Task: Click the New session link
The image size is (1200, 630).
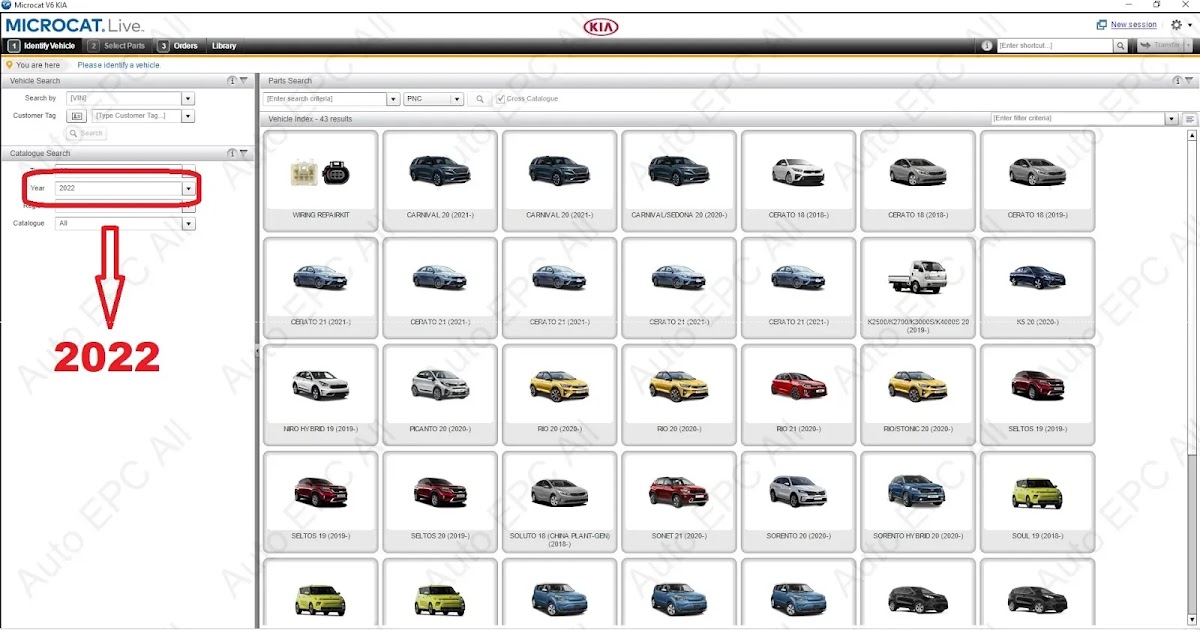Action: tap(1134, 25)
